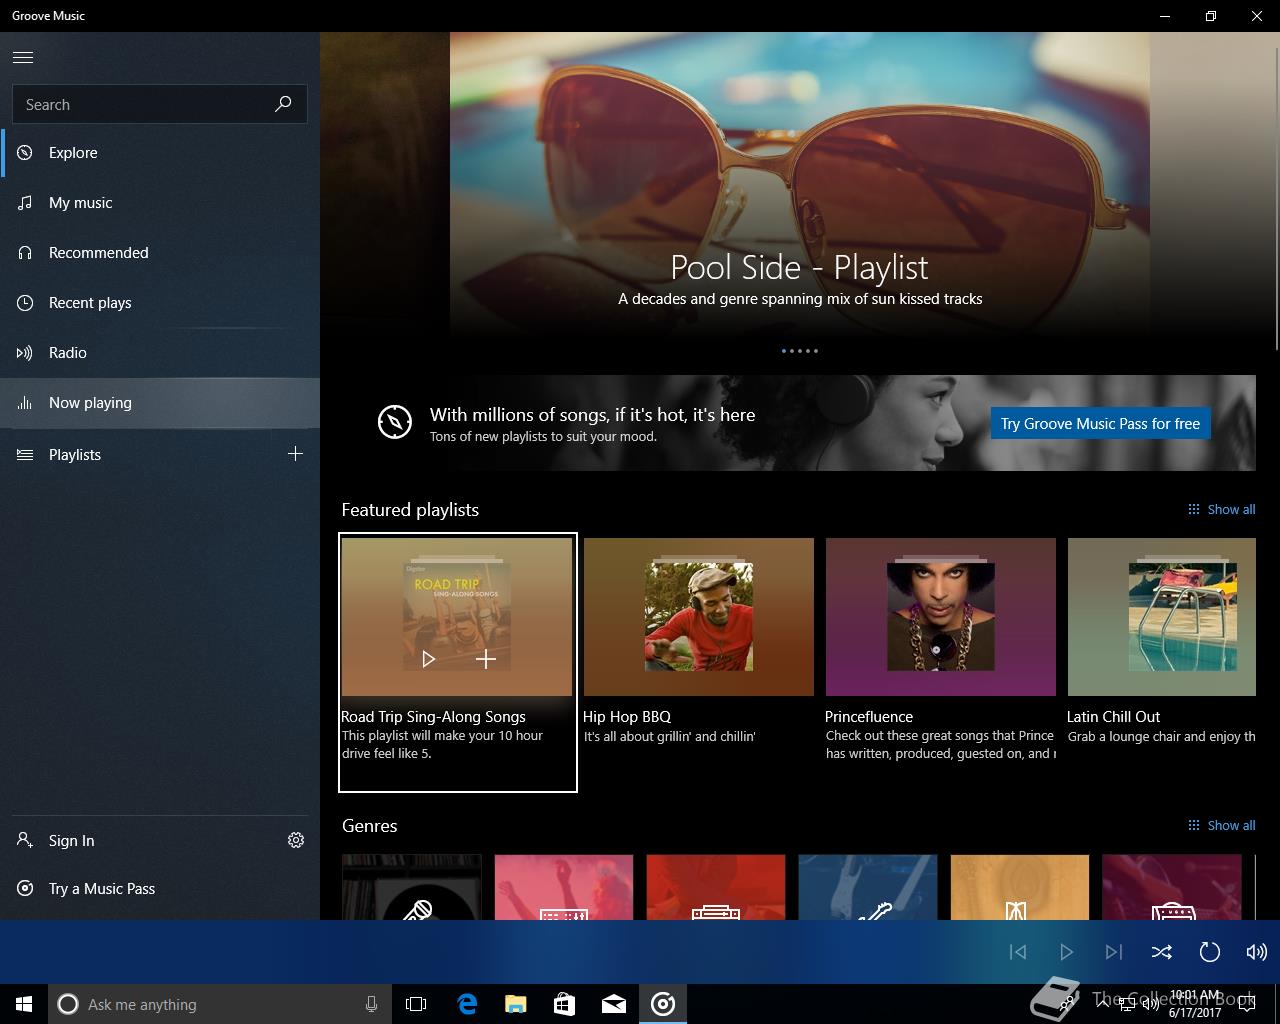Click Cortana Ask me anything box
1280x1024 pixels.
[x=218, y=1004]
